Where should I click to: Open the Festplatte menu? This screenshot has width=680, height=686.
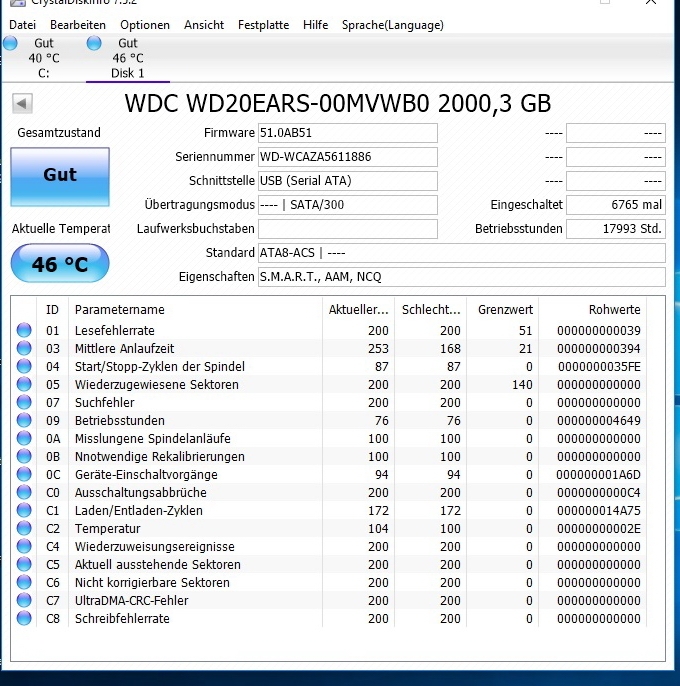pos(263,25)
